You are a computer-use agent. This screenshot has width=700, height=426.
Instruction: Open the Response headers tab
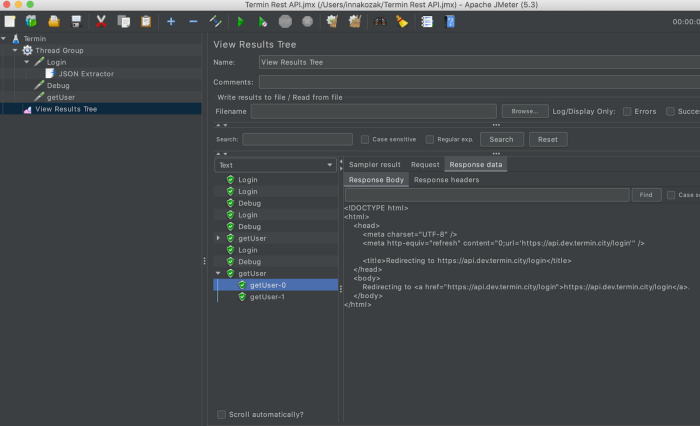pos(446,180)
